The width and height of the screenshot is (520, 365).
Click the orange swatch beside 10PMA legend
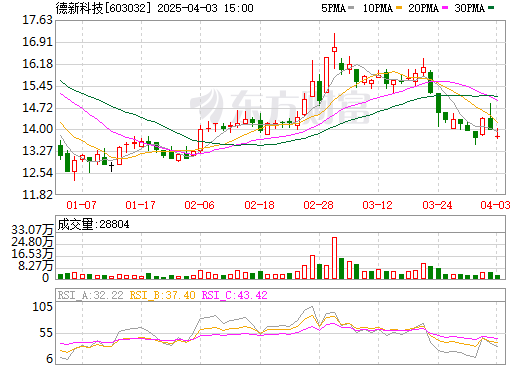click(399, 8)
